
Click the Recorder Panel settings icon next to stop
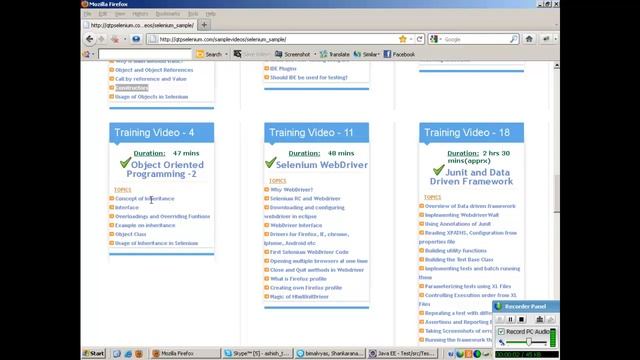[540, 319]
